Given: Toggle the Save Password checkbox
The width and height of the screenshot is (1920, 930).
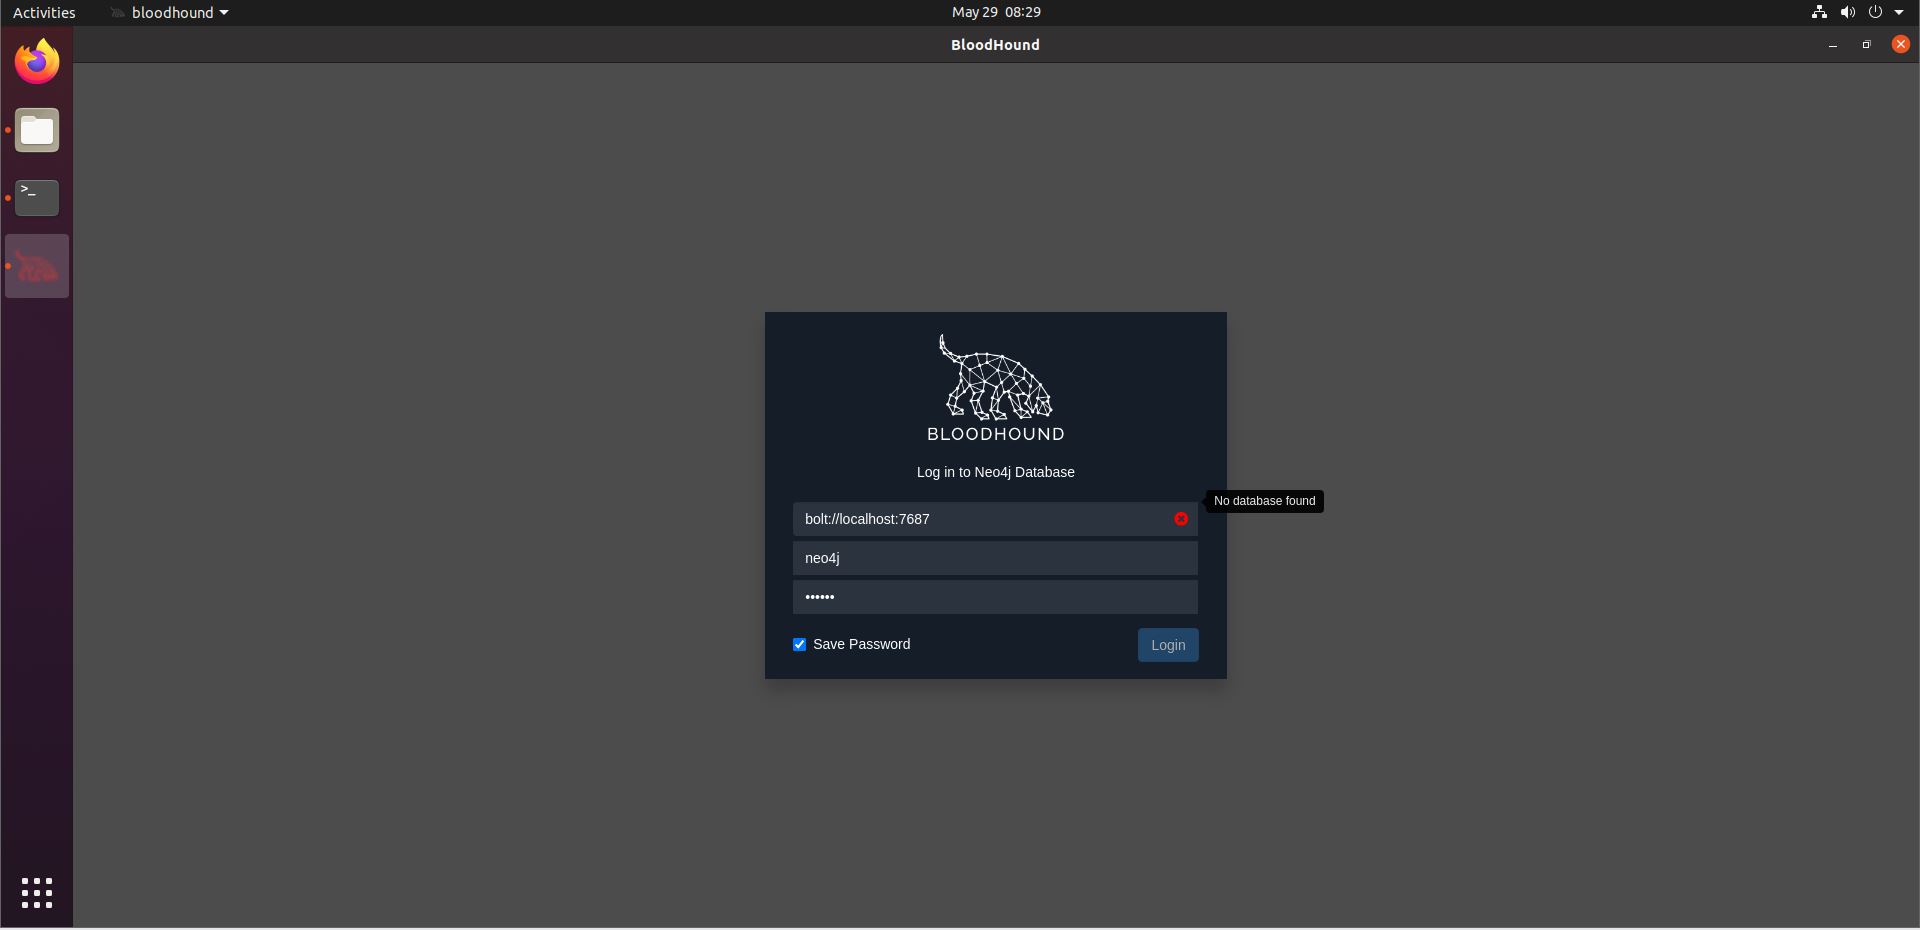Looking at the screenshot, I should [x=799, y=645].
